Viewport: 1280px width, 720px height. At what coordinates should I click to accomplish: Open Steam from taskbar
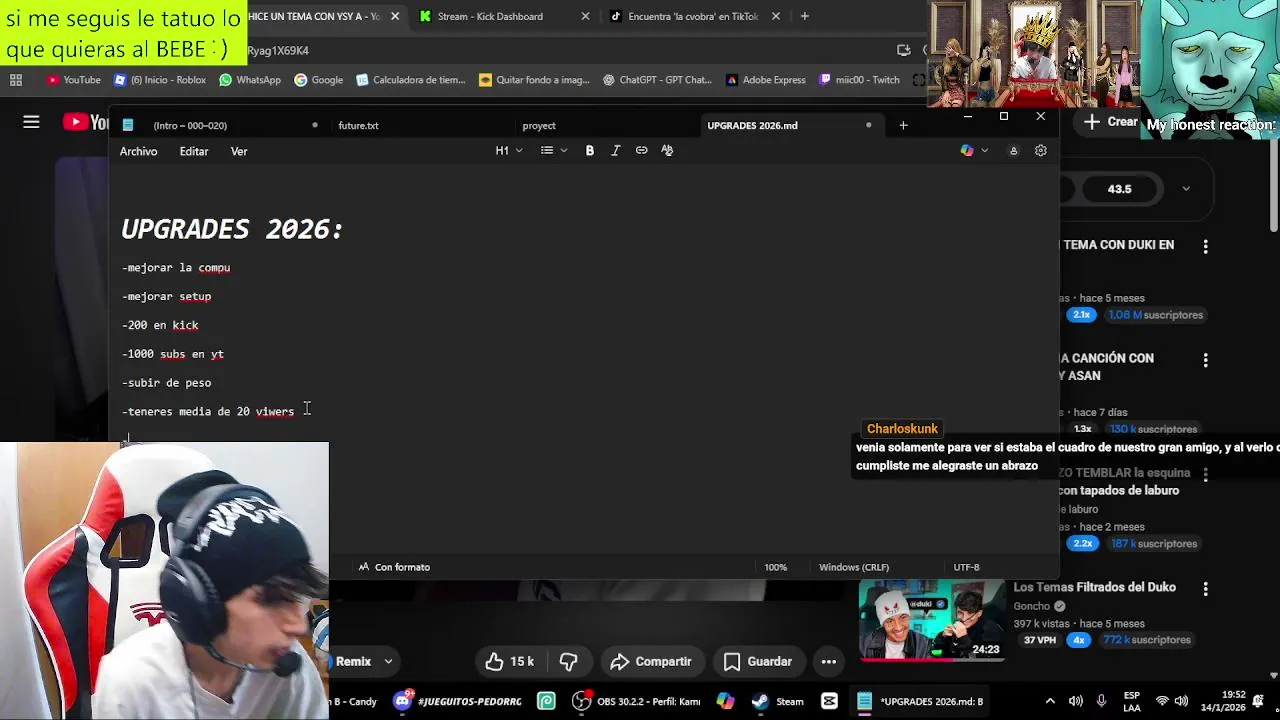pos(778,701)
